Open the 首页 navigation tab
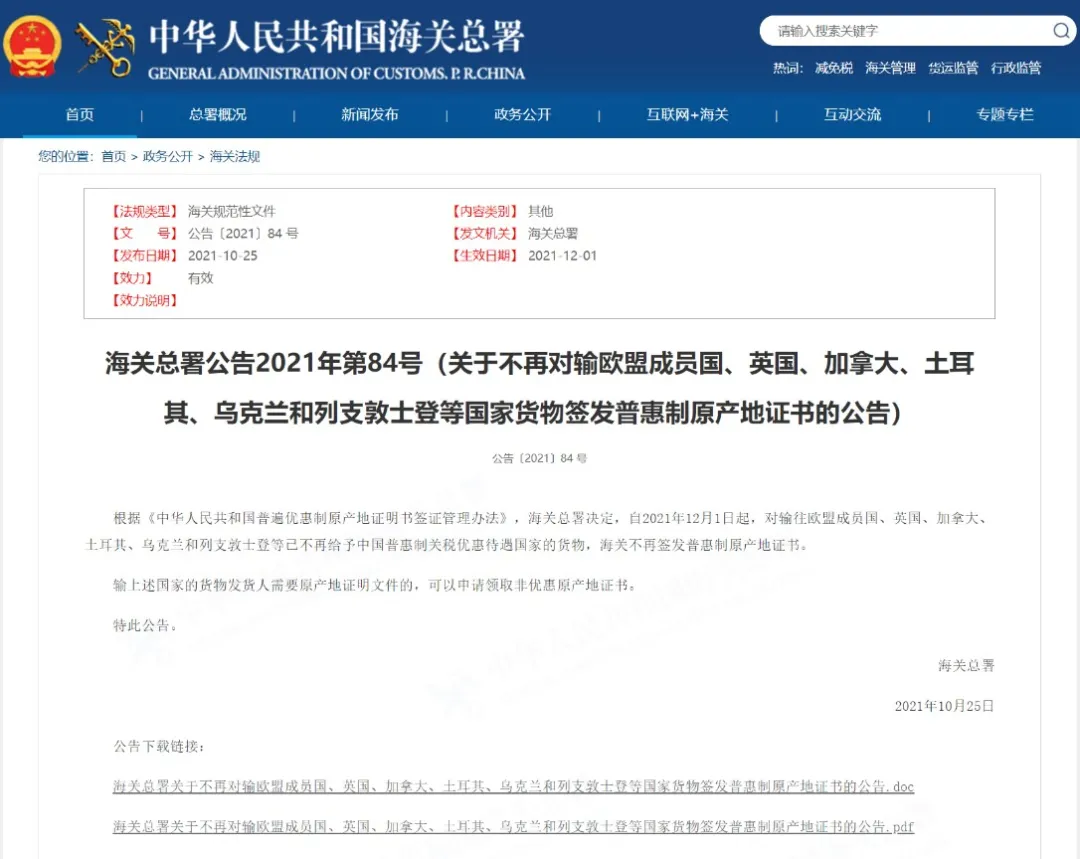This screenshot has width=1080, height=859. pos(80,114)
